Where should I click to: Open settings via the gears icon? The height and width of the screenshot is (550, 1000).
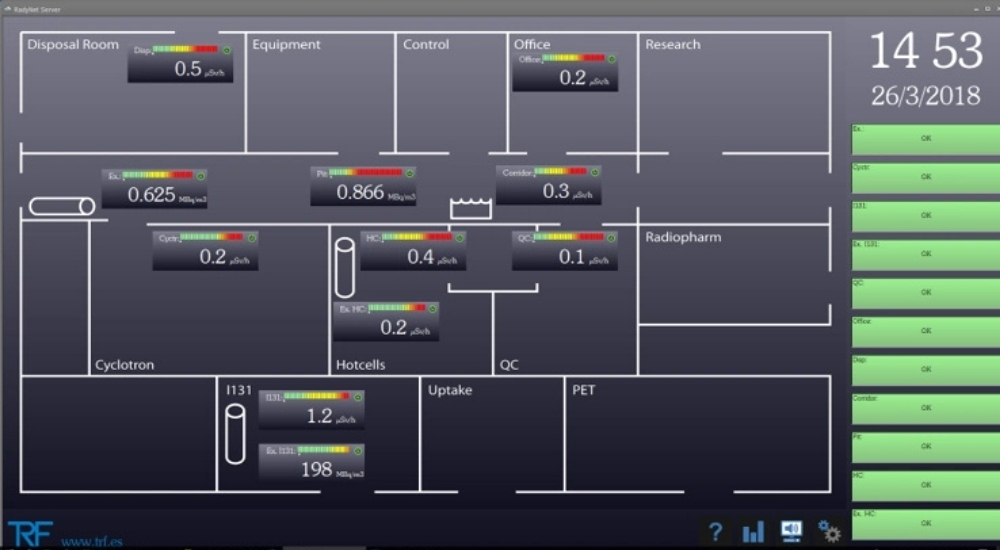coord(829,531)
